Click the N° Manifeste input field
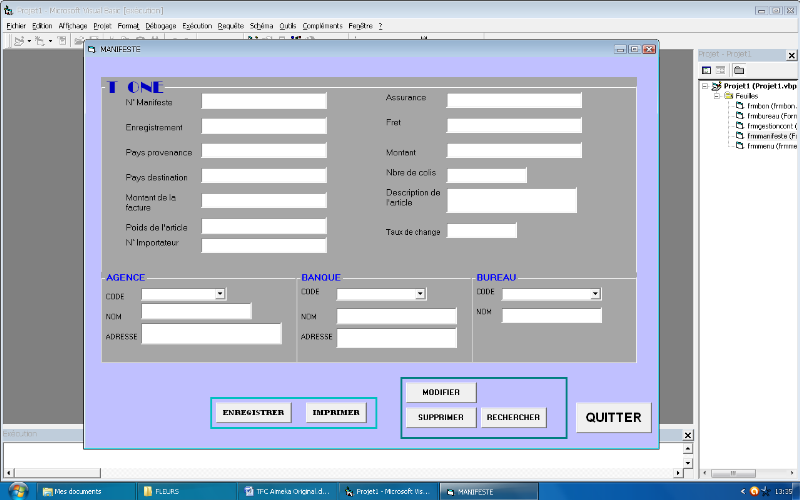 (x=264, y=101)
